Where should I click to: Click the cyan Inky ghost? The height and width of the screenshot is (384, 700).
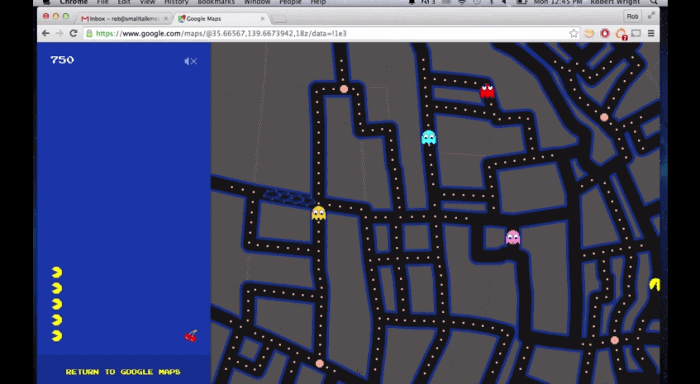point(429,138)
